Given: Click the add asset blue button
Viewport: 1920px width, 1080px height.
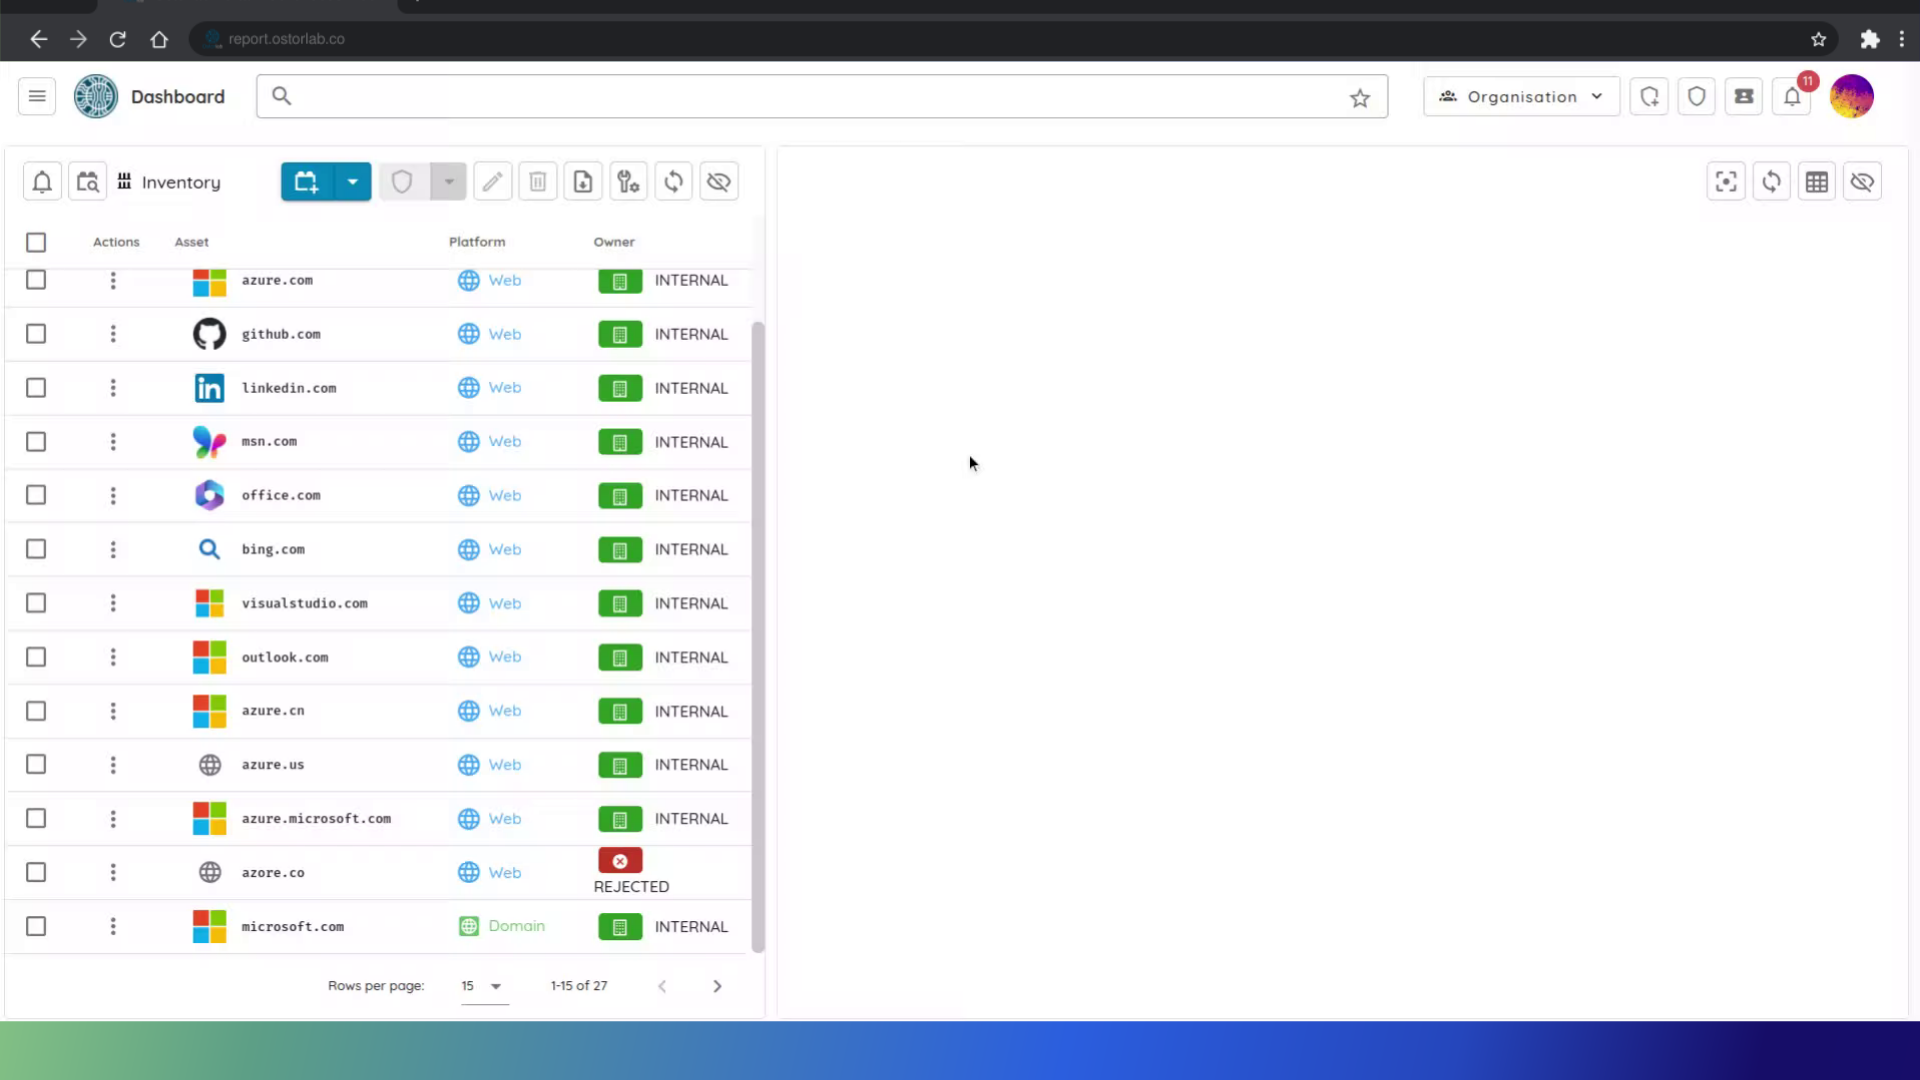Looking at the screenshot, I should 307,182.
